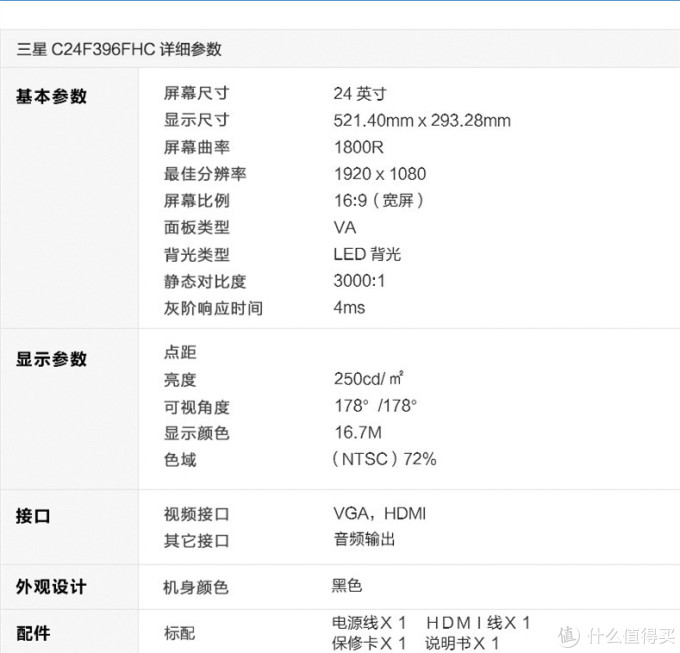Click the 显示颜色 label

click(x=196, y=433)
